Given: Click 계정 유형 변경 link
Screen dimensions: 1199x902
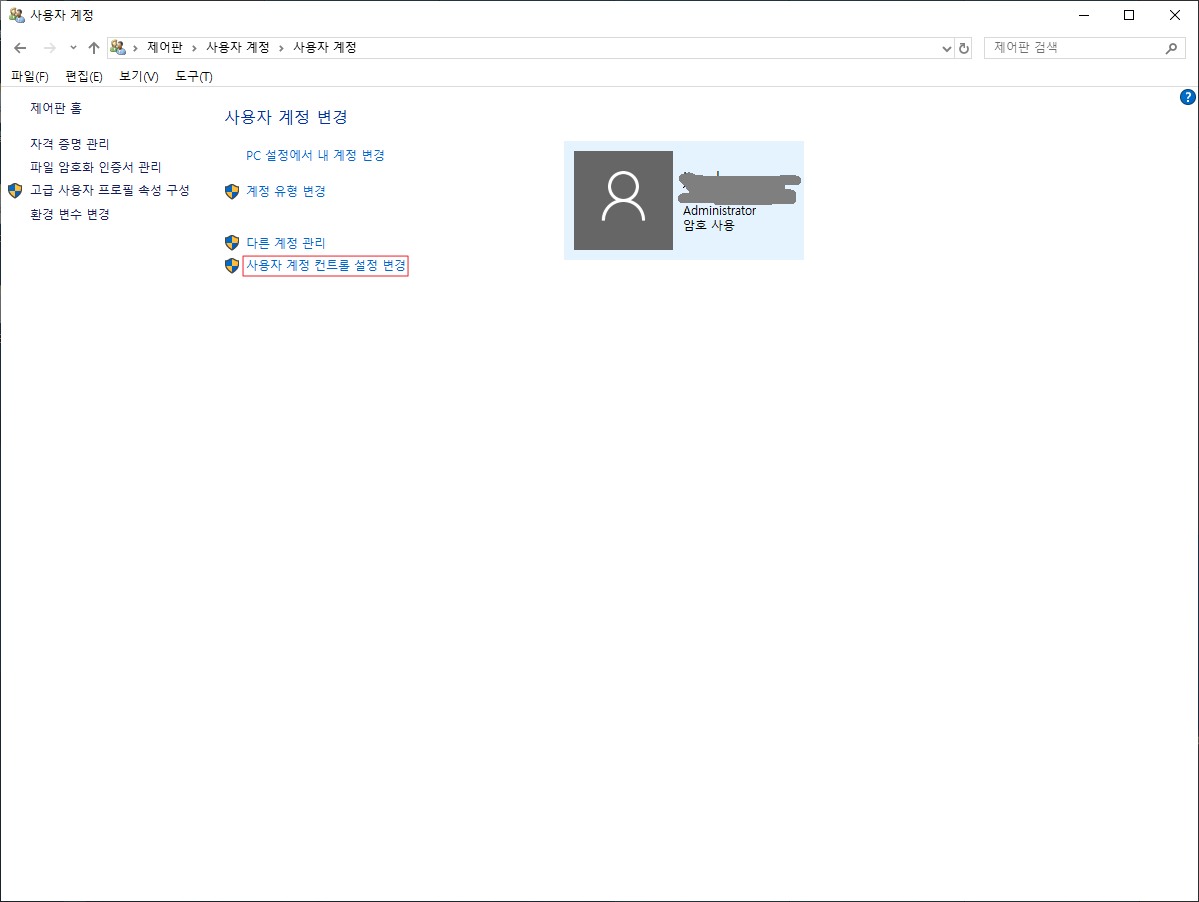Looking at the screenshot, I should coord(285,191).
